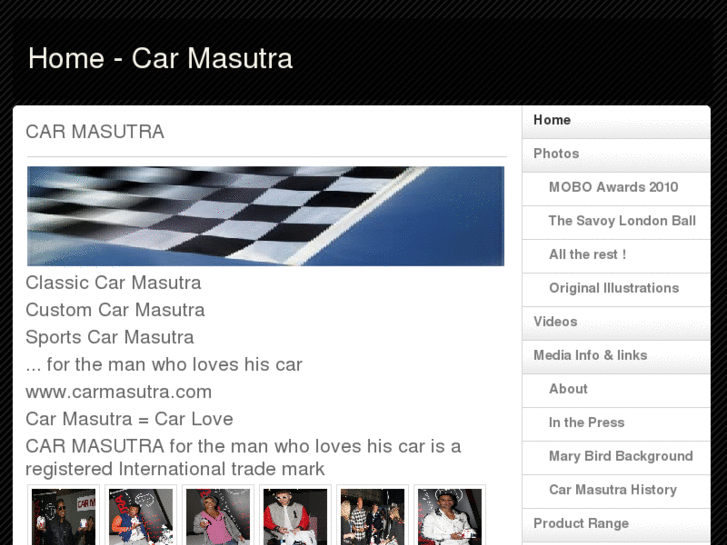
Task: Click 'Car Masutra = Car Love' text
Action: pyautogui.click(x=129, y=419)
